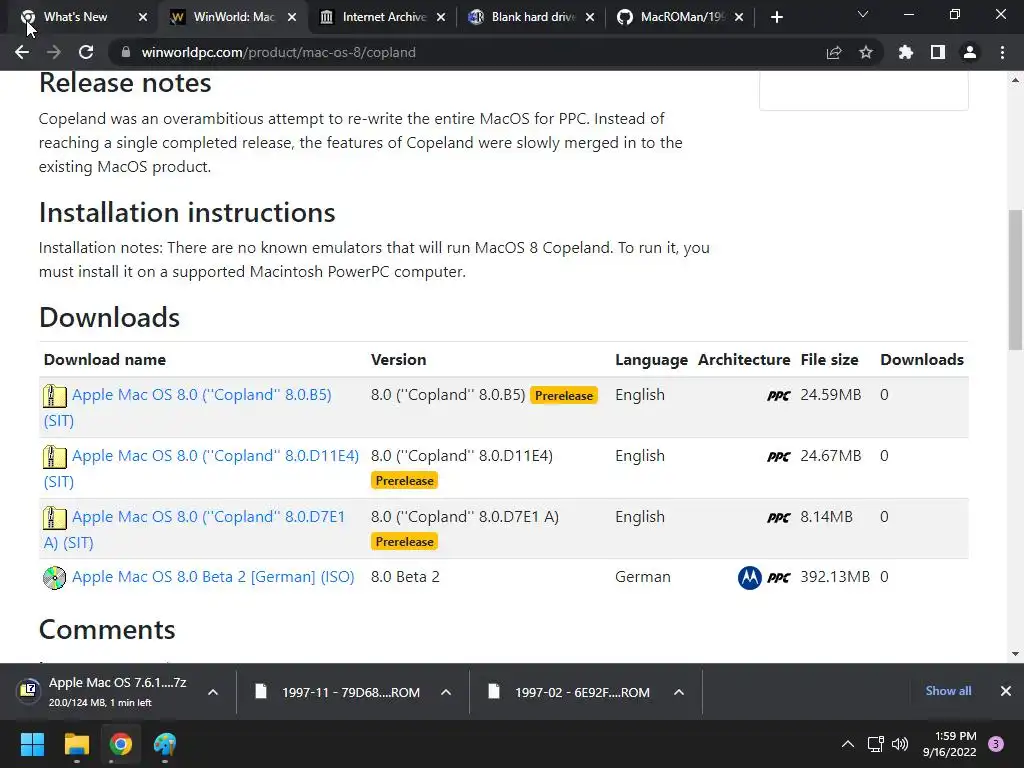
Task: Toggle the browser side panel icon
Action: pyautogui.click(x=938, y=52)
